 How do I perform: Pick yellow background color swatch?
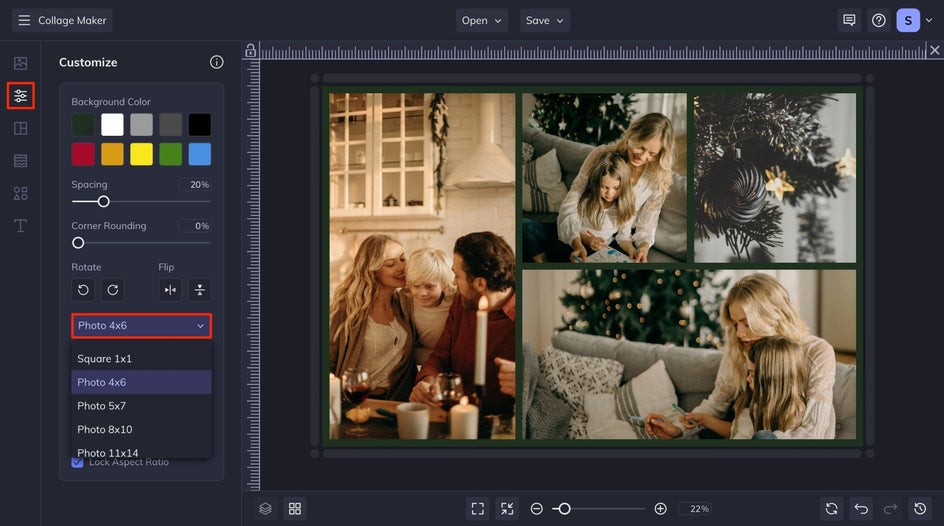click(141, 154)
